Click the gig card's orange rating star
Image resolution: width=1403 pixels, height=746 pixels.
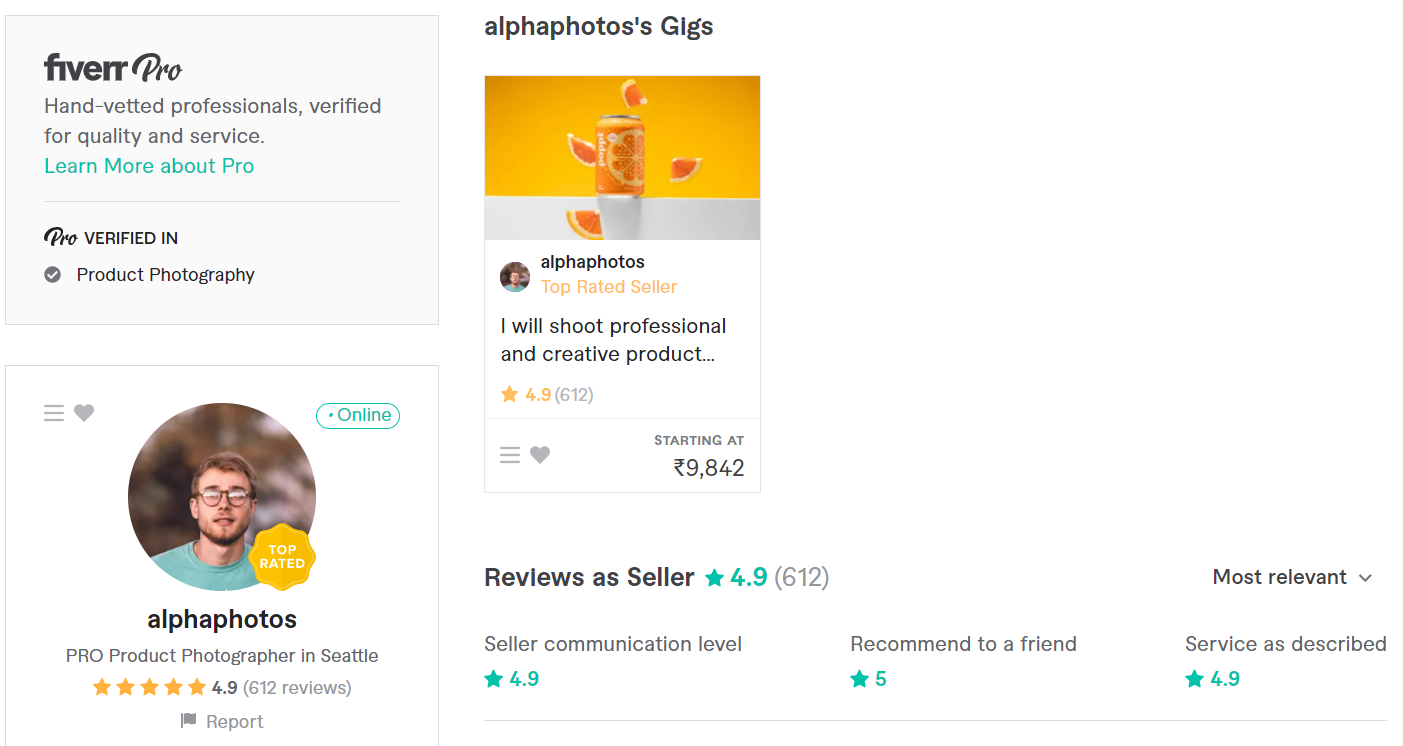tap(509, 395)
